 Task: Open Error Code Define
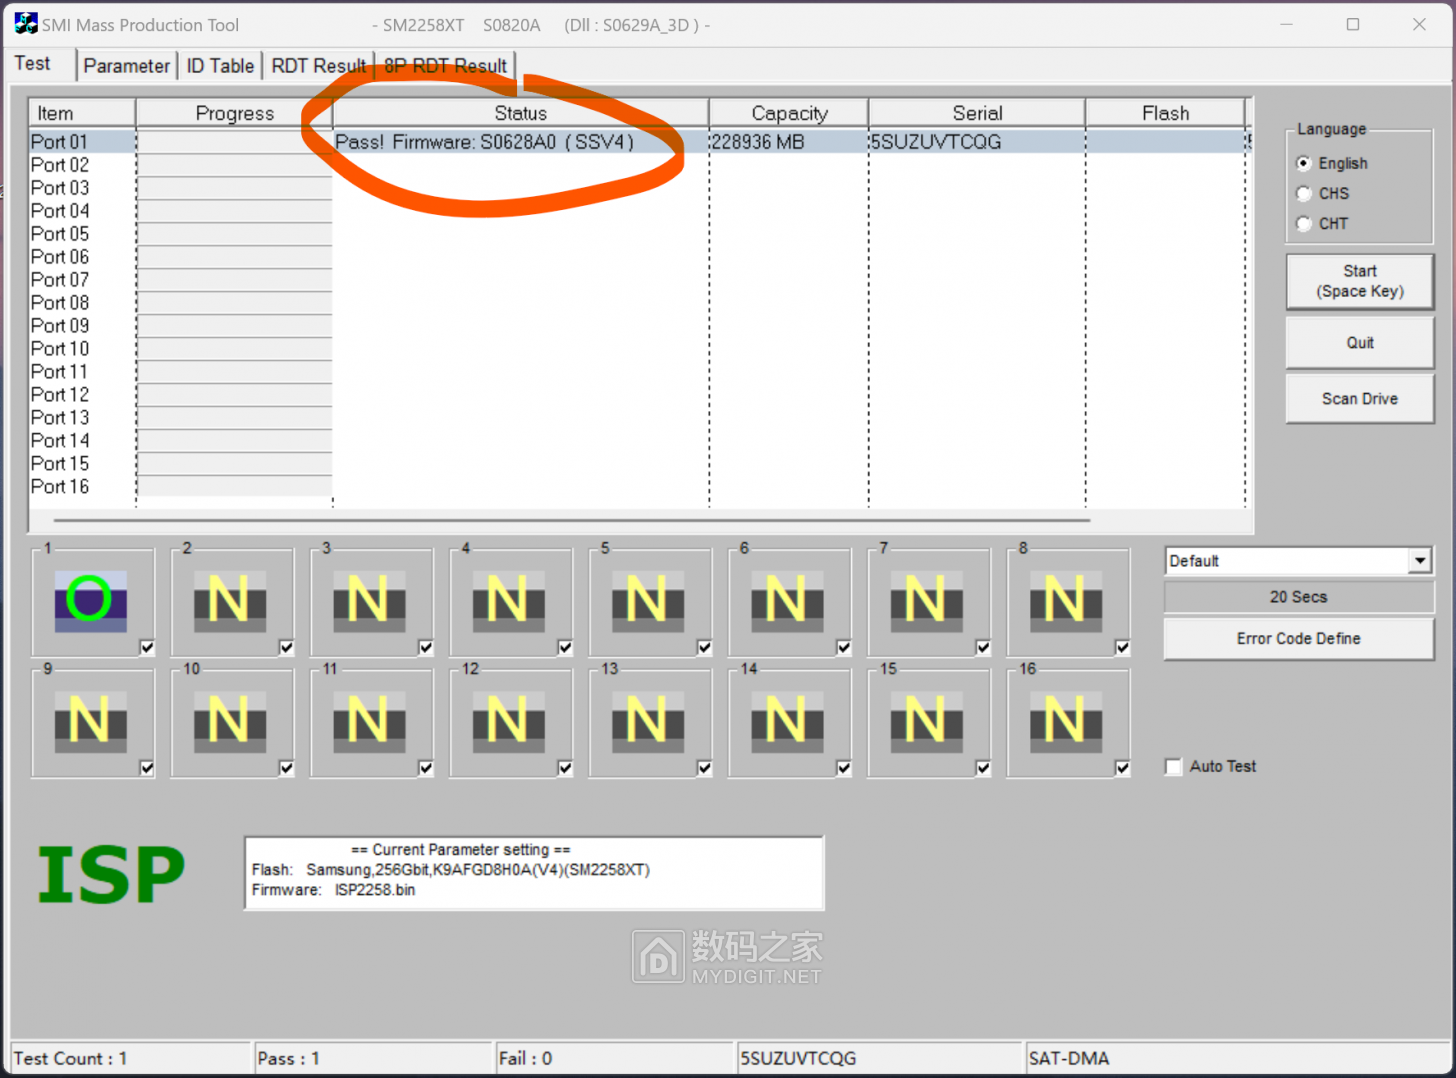(1298, 638)
